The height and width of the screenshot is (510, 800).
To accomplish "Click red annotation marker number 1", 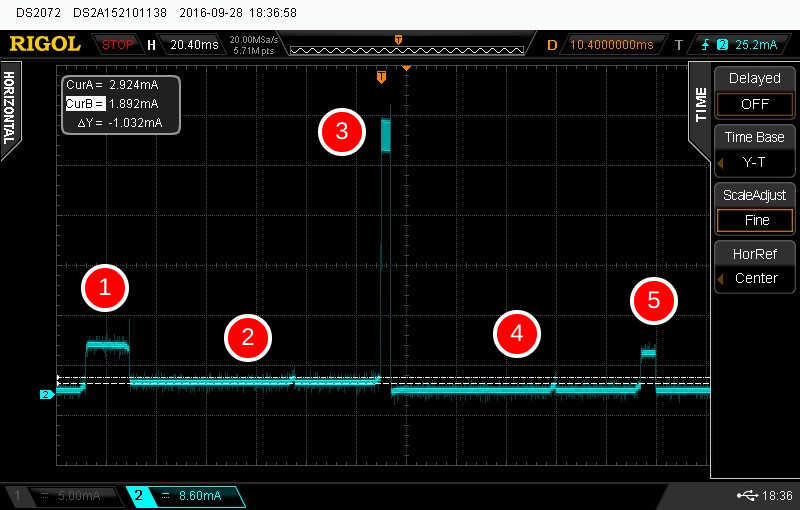I will click(106, 289).
